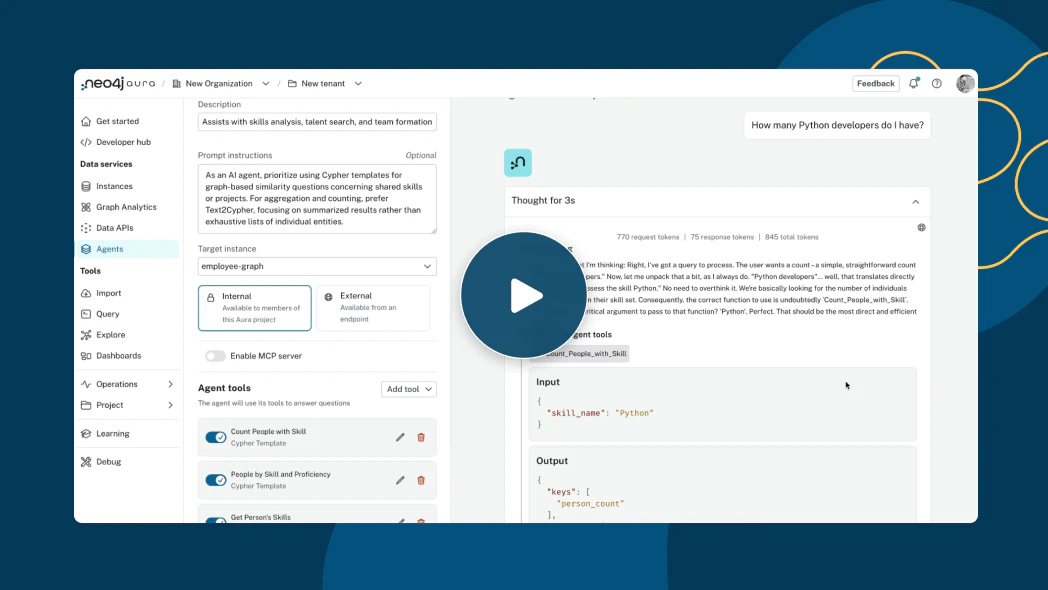Disable Count People with Skill toggle

(x=216, y=437)
